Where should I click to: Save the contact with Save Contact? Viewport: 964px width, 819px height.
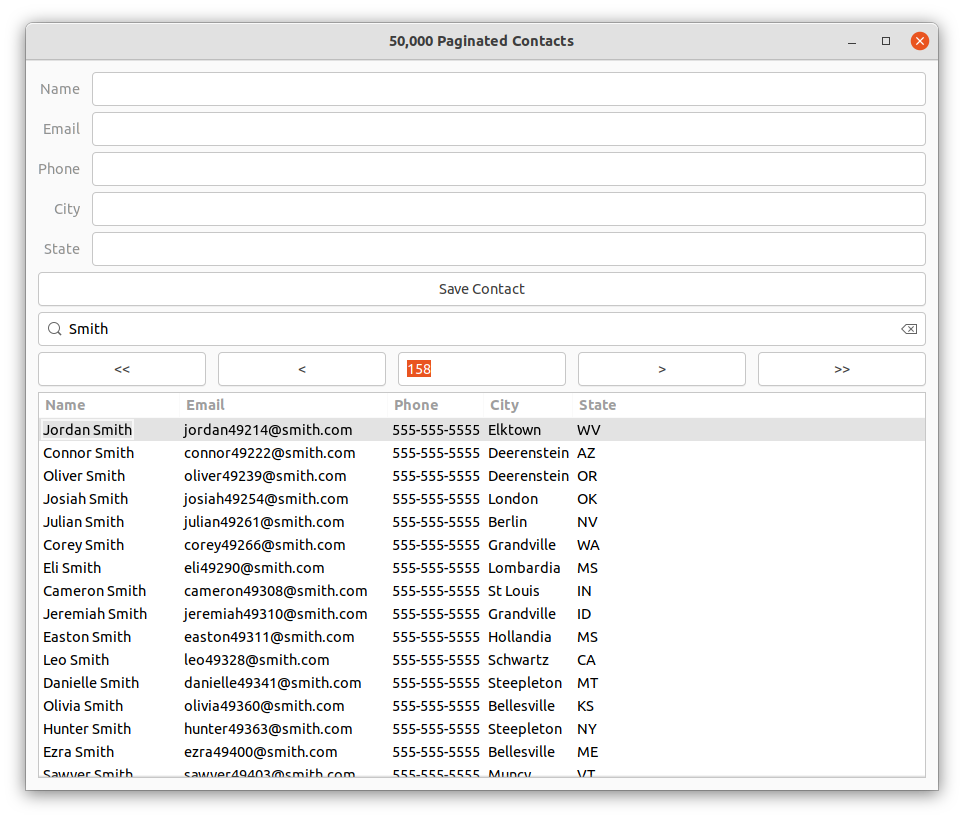pyautogui.click(x=482, y=289)
